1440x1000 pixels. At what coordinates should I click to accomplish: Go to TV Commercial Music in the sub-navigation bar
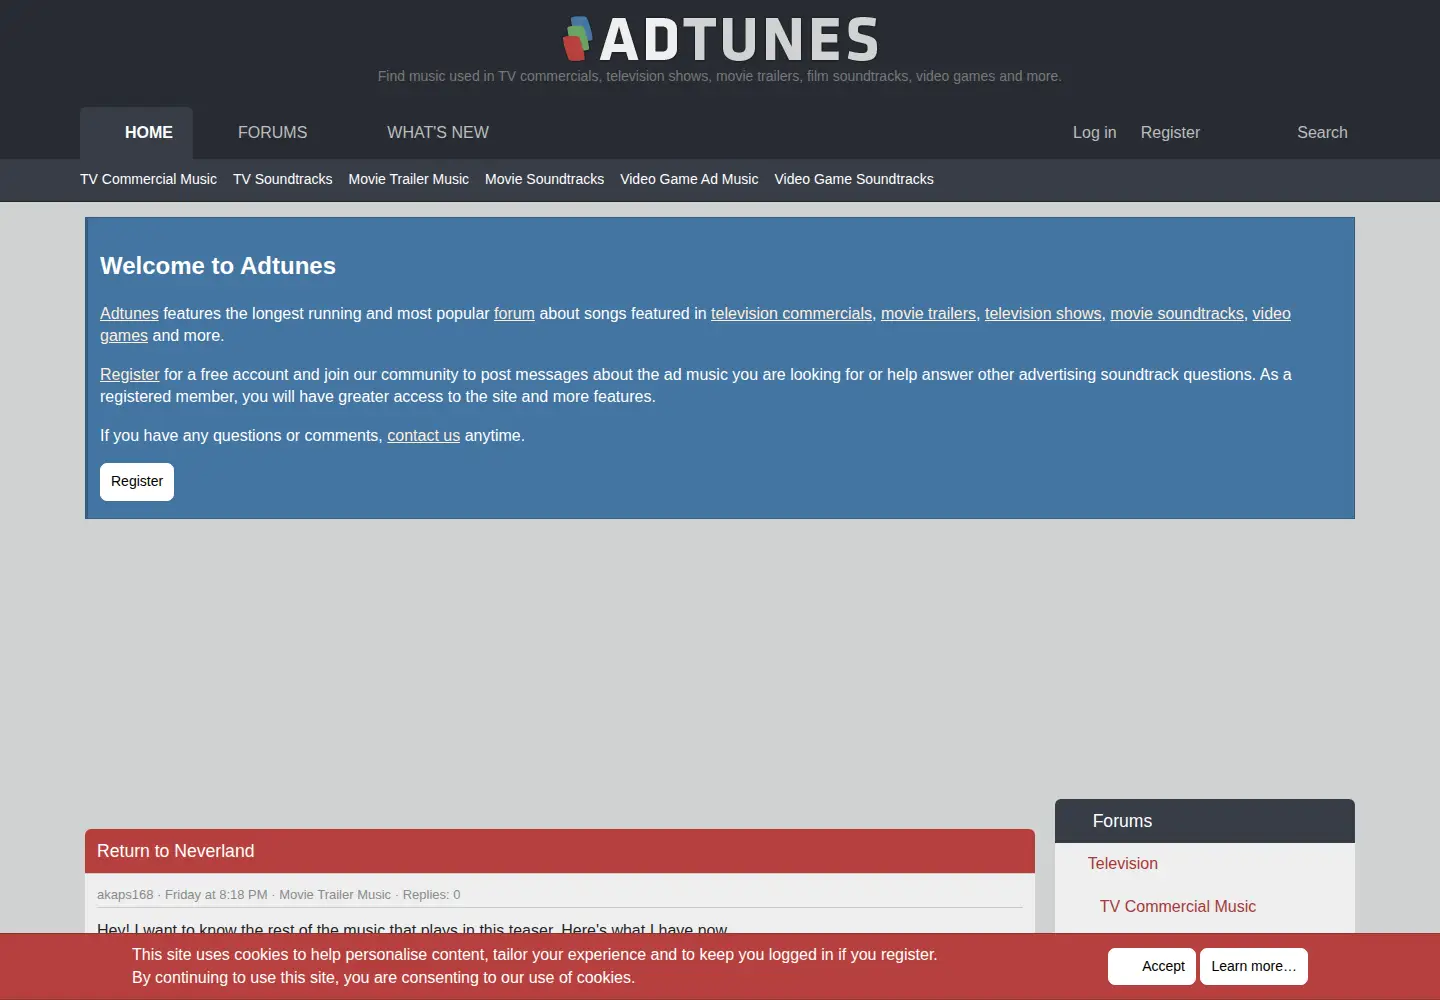[x=148, y=179]
